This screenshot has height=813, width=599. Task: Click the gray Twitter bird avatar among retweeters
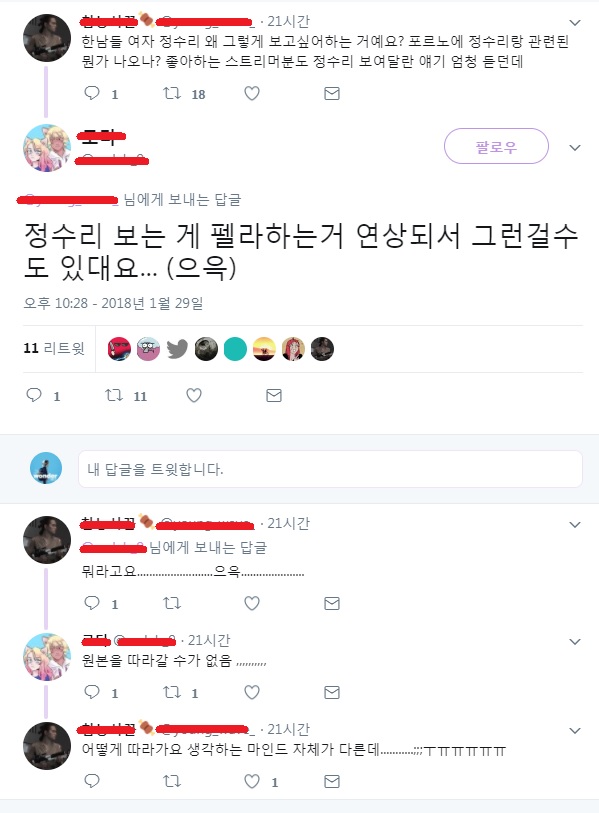coord(177,349)
